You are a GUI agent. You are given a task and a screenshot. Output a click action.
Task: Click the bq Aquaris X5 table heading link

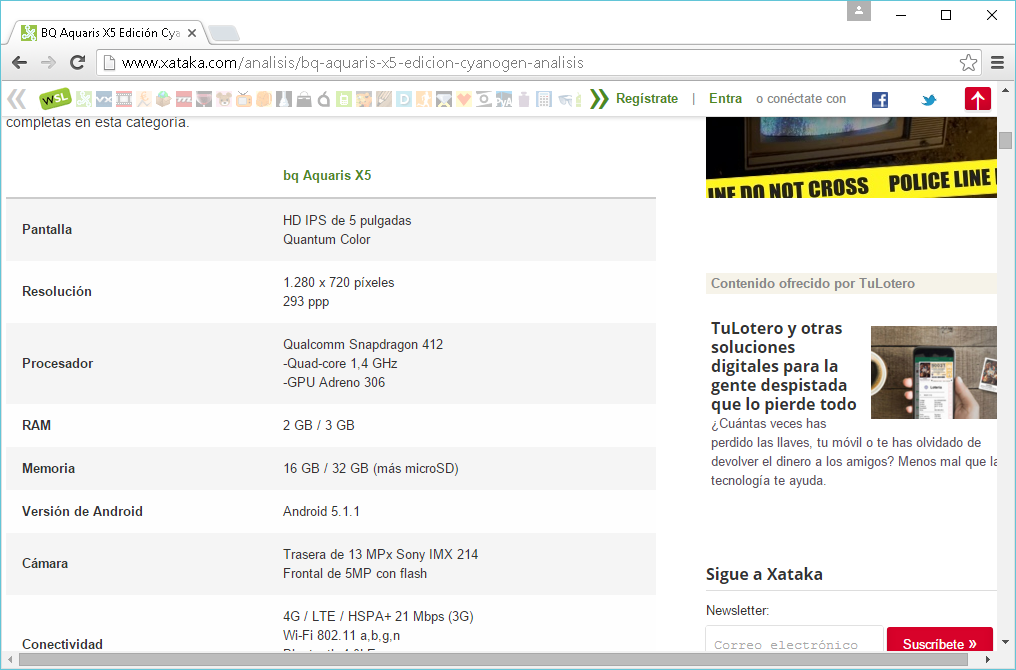pyautogui.click(x=327, y=176)
